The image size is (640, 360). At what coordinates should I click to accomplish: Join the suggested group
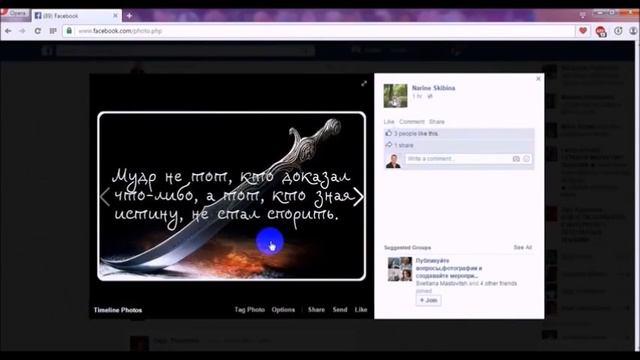(x=428, y=300)
